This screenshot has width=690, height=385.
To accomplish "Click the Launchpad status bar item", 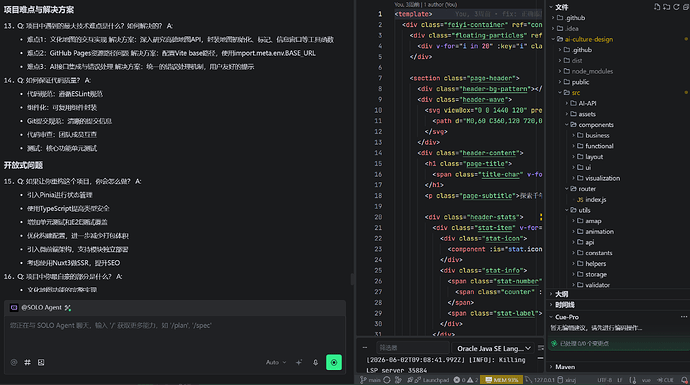I will click(x=432, y=380).
